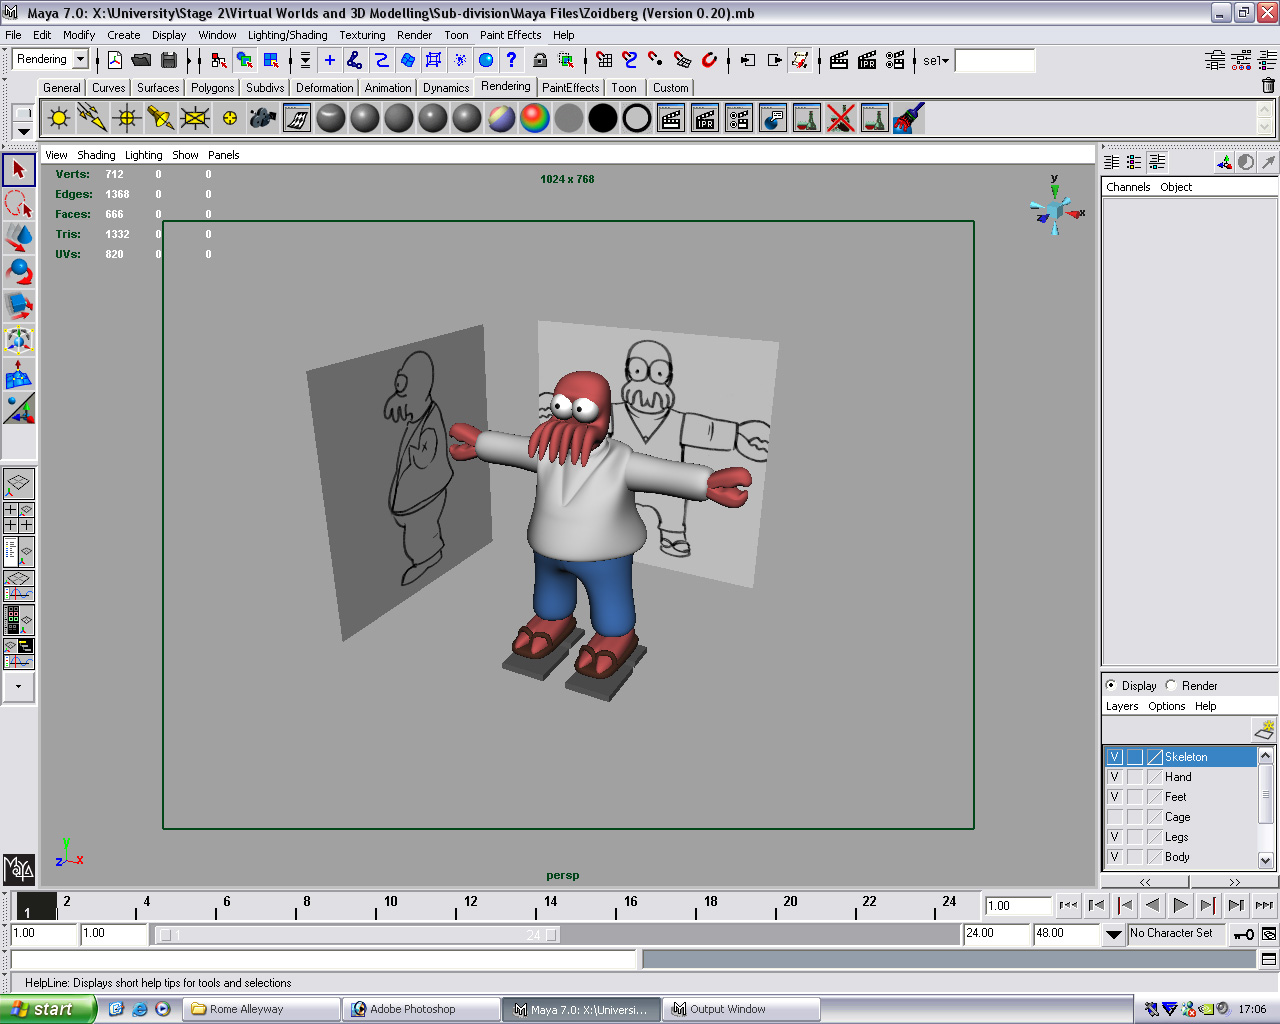1280x1024 pixels.
Task: Open render globals shelf icon
Action: [x=739, y=118]
